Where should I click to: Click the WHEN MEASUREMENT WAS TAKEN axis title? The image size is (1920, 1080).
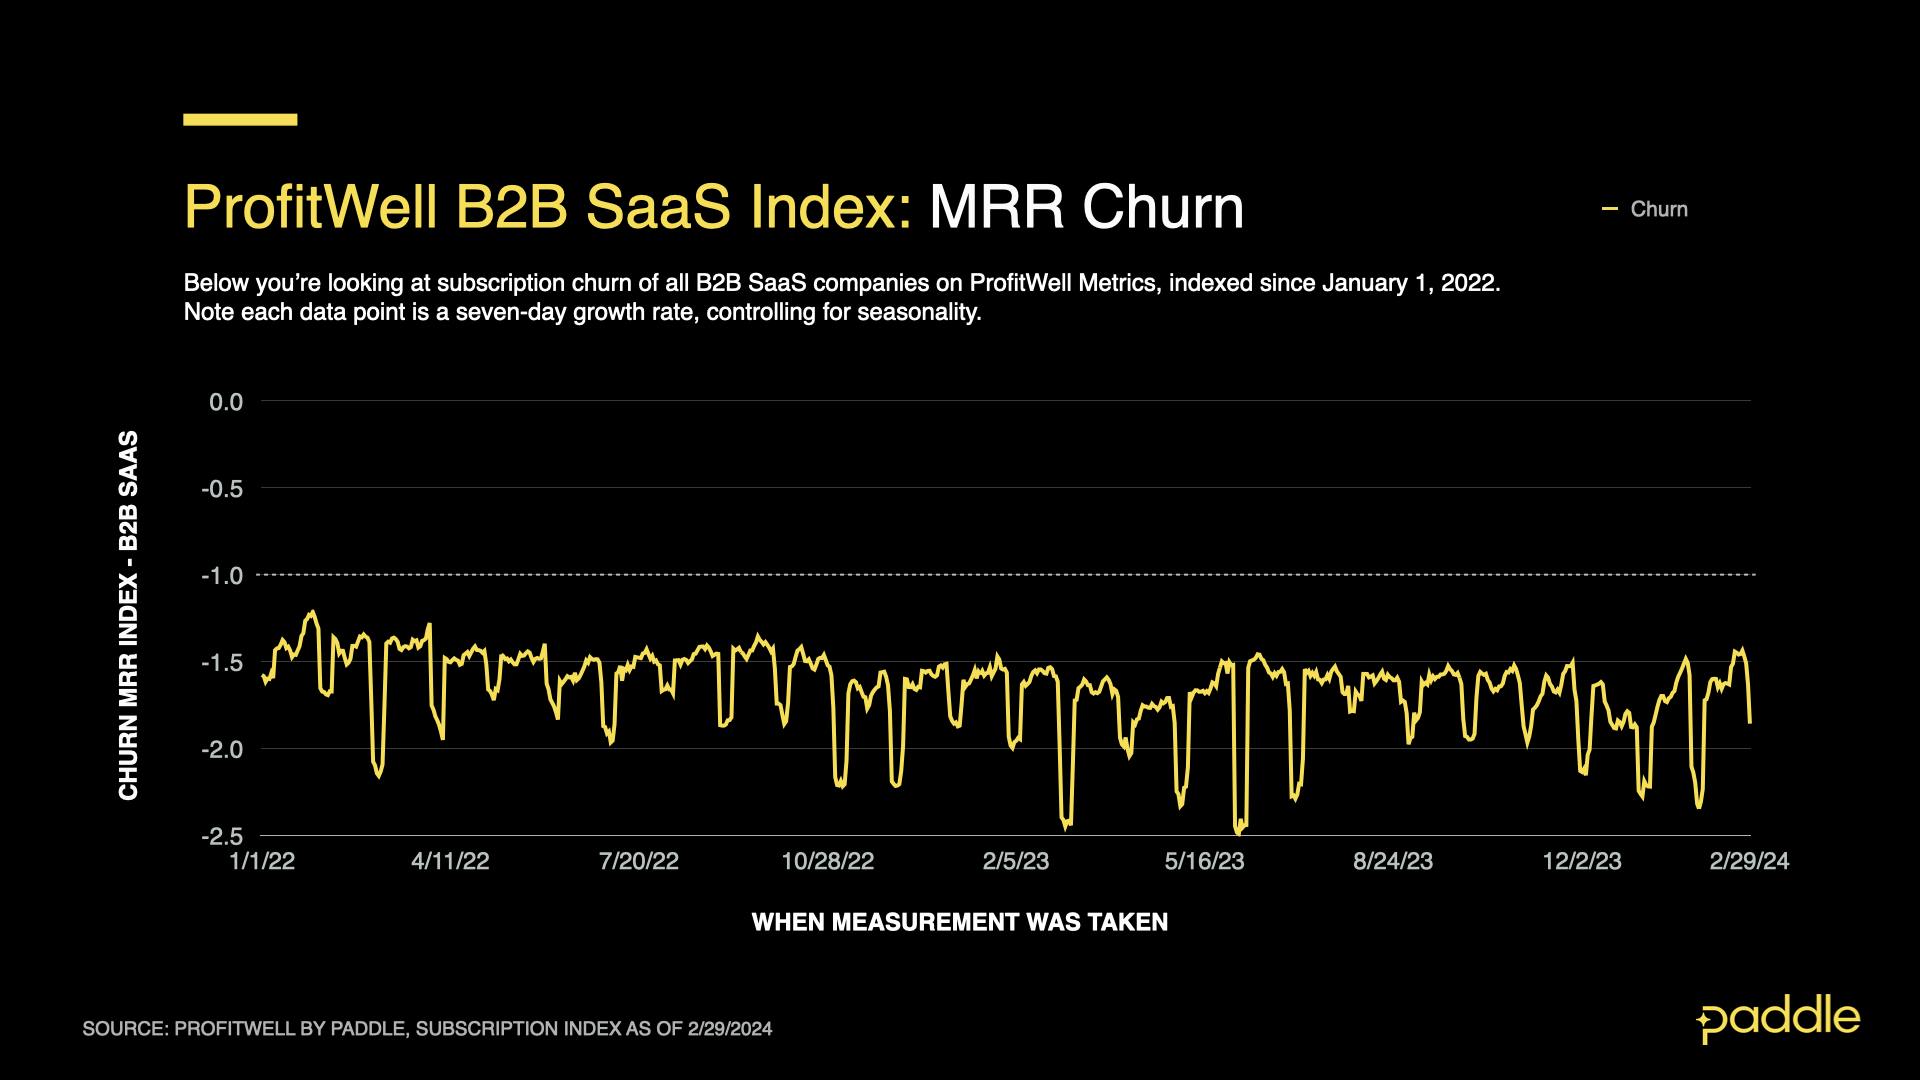coord(960,922)
